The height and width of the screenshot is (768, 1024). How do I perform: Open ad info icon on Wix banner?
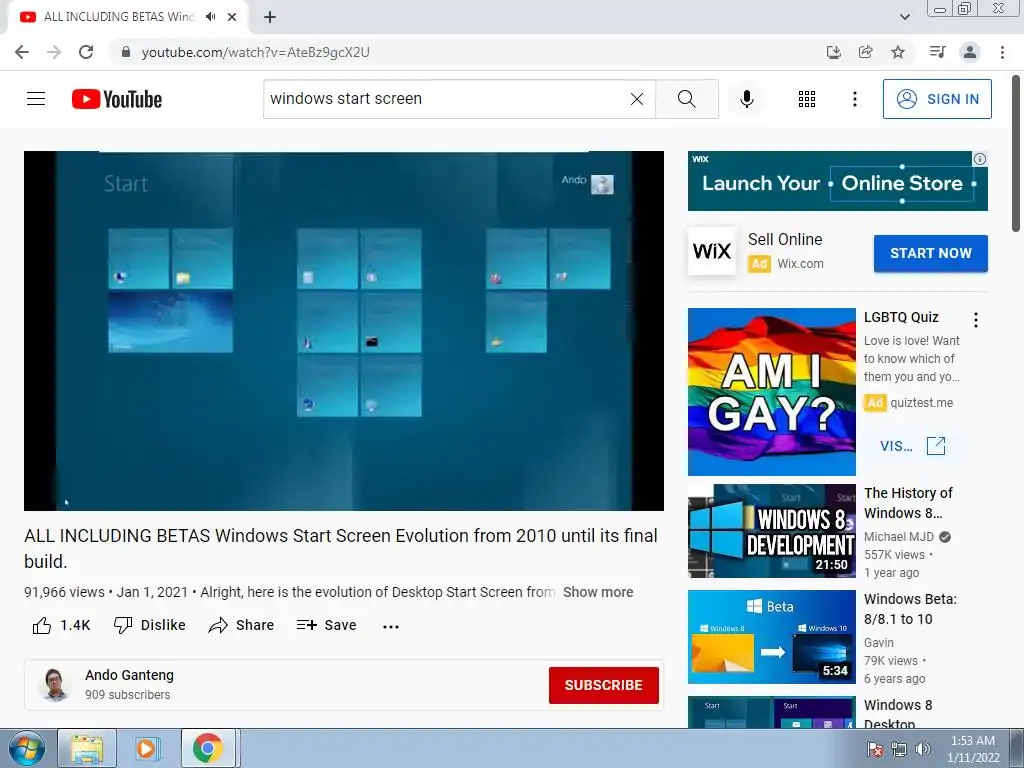[980, 159]
